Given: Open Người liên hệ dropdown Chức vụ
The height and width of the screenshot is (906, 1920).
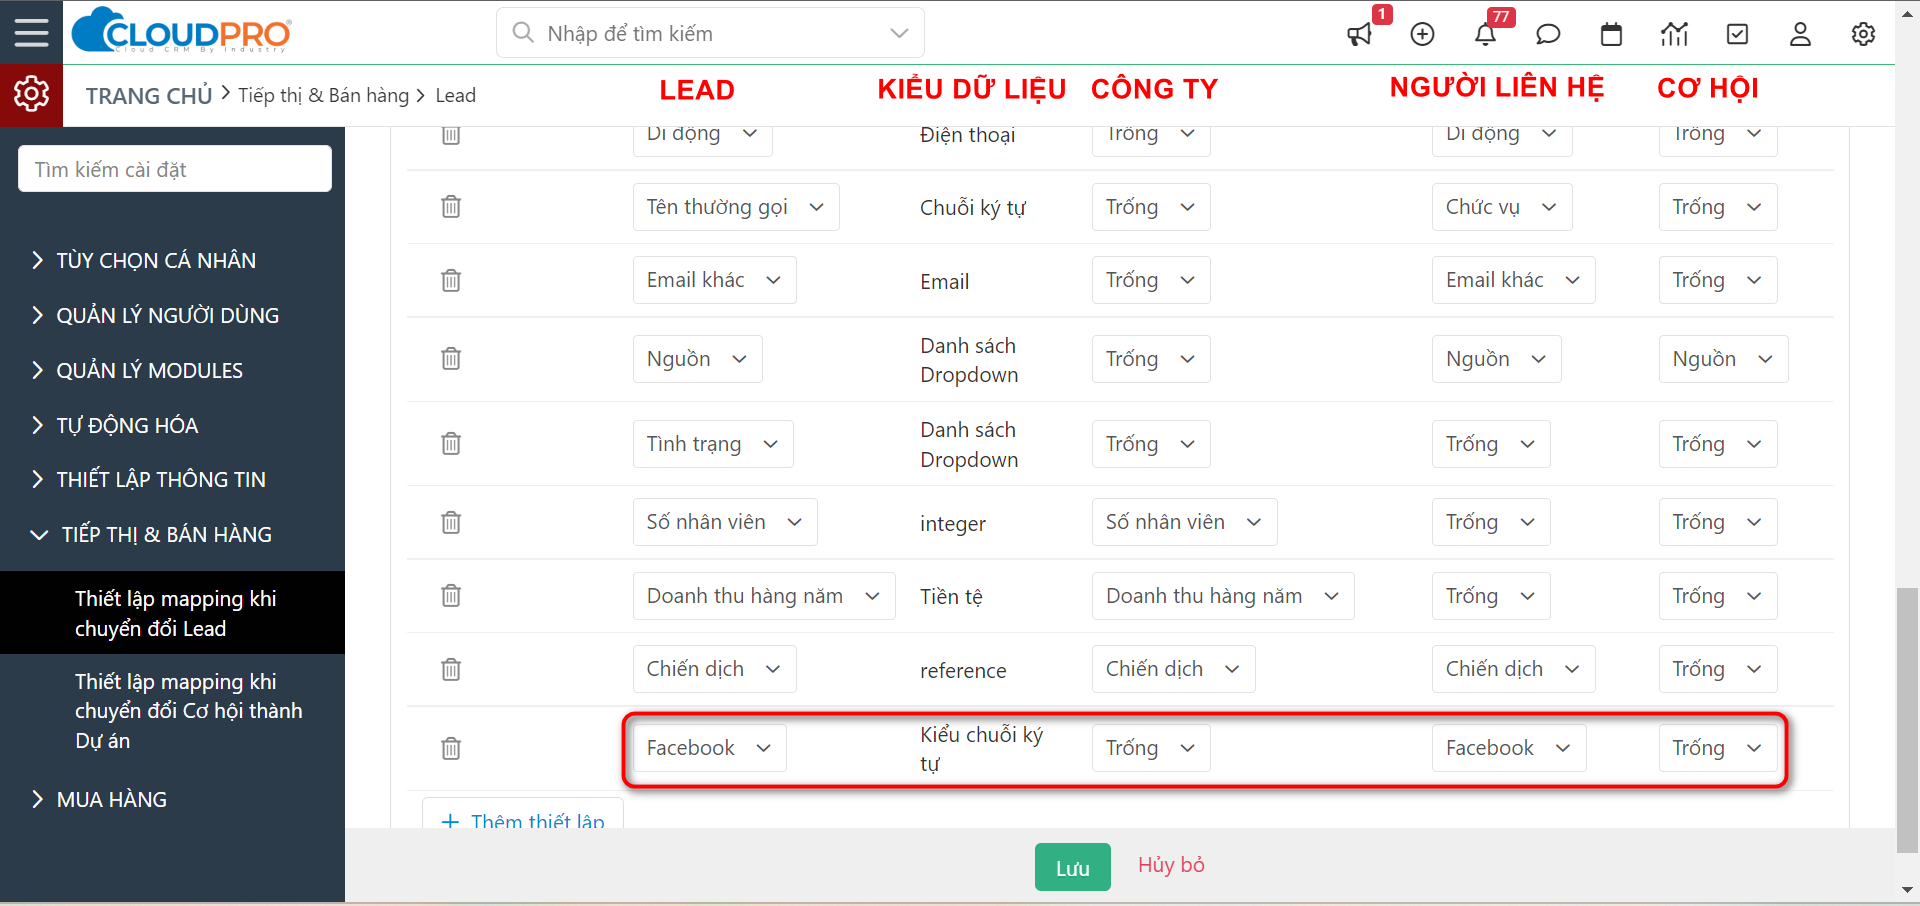Looking at the screenshot, I should click(x=1502, y=207).
